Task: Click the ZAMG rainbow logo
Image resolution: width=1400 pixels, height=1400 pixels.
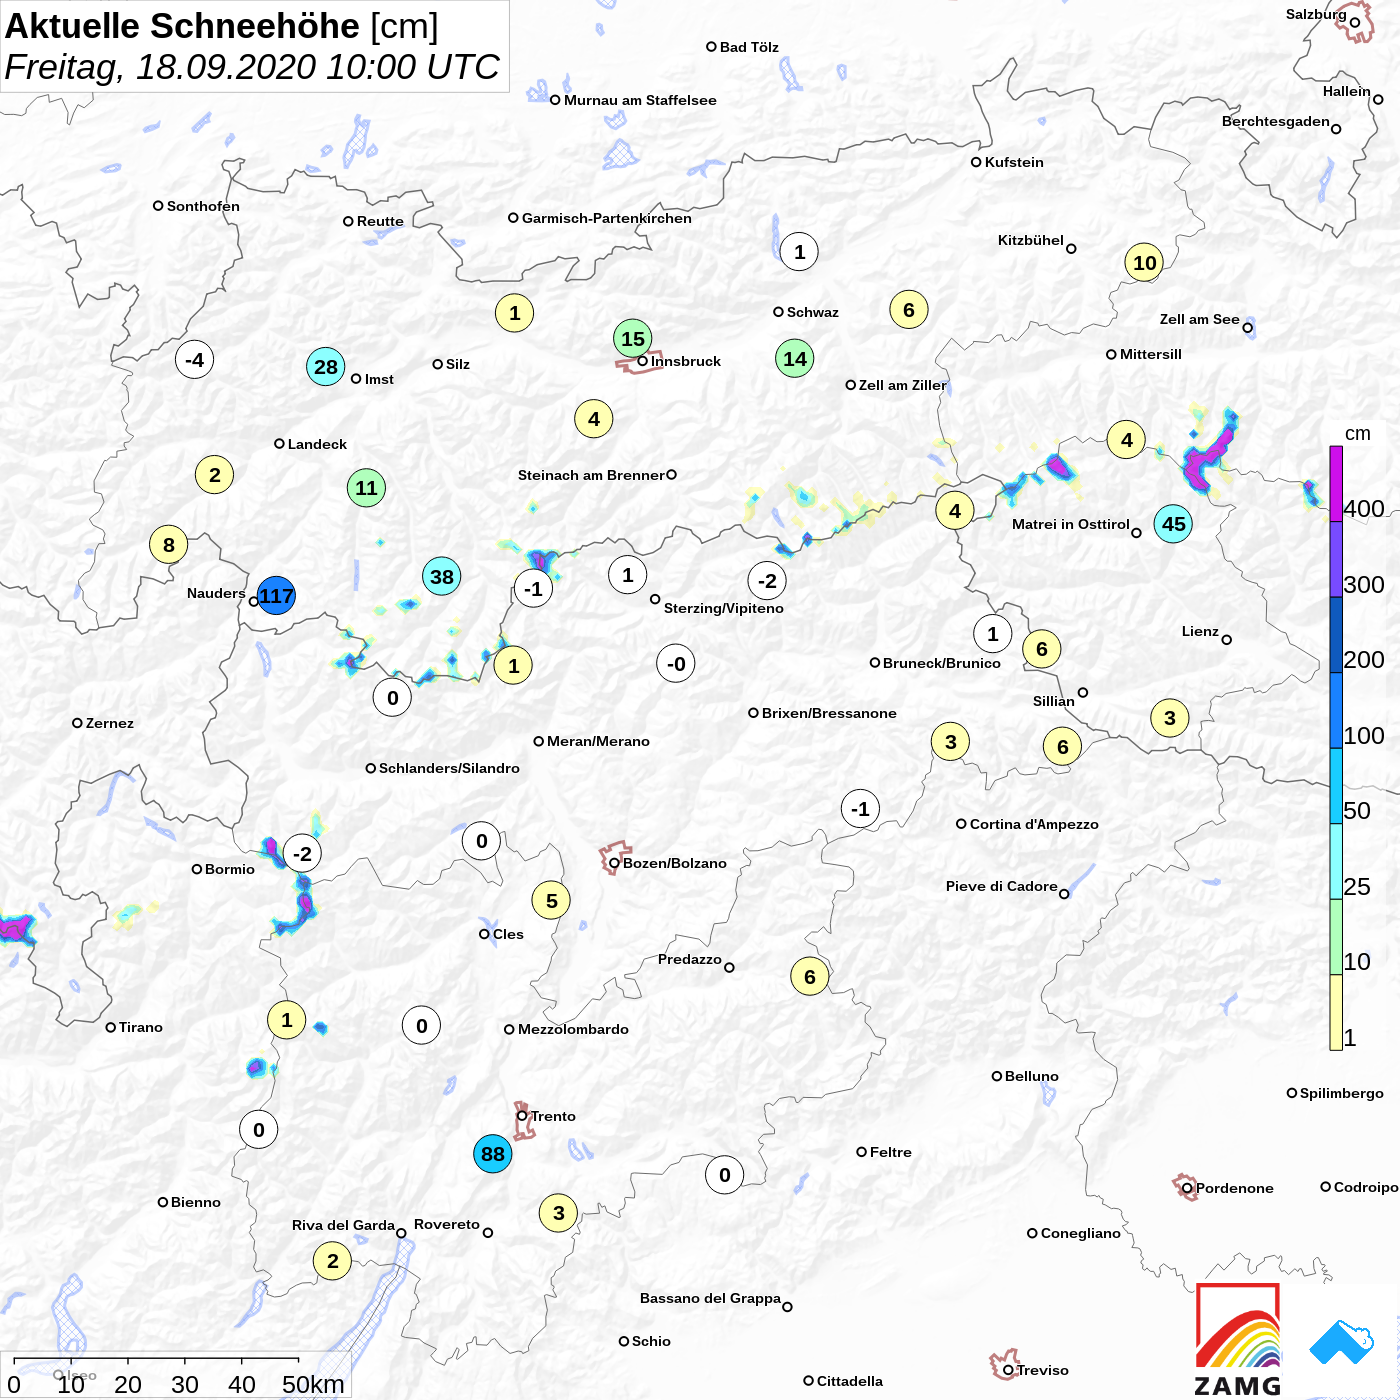Action: 1238,1339
